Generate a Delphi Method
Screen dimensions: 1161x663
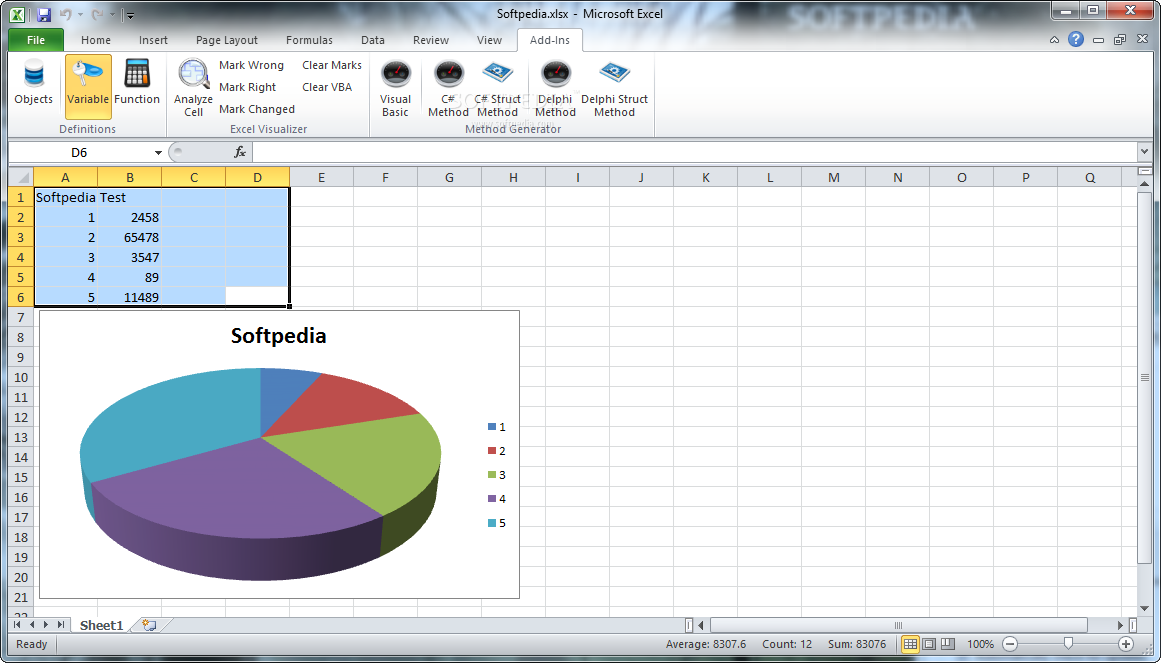(x=555, y=88)
